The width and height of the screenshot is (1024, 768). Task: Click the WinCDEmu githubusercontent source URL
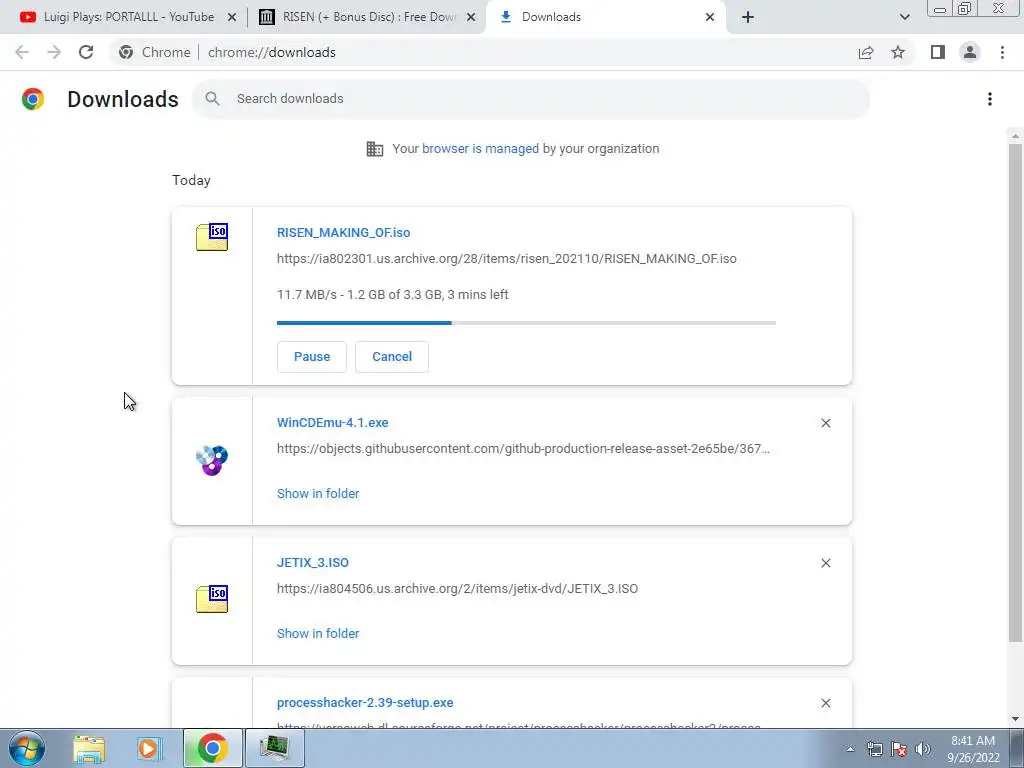click(x=523, y=449)
